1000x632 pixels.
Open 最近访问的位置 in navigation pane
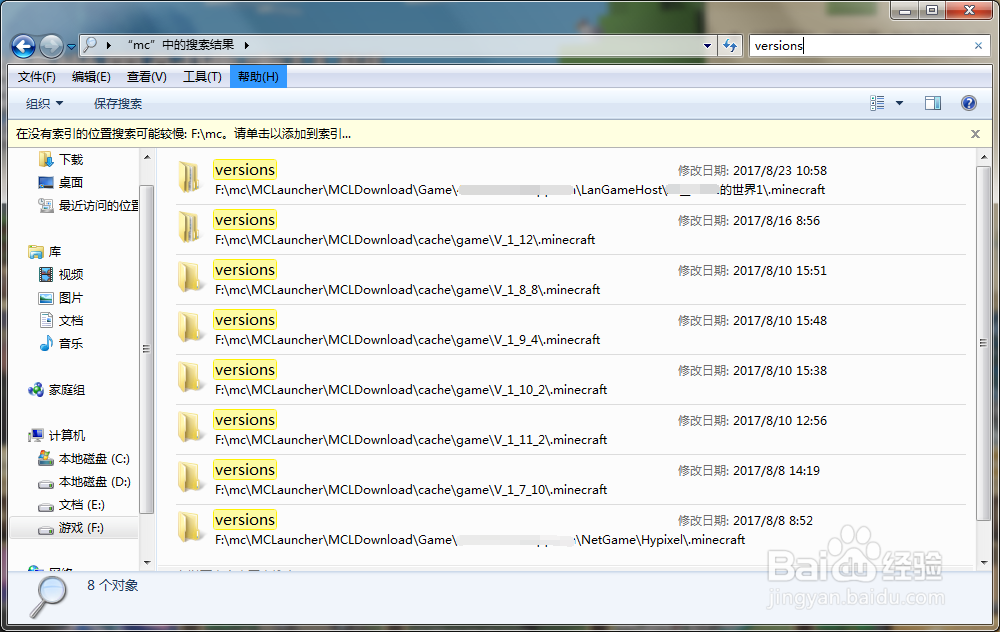click(x=88, y=205)
